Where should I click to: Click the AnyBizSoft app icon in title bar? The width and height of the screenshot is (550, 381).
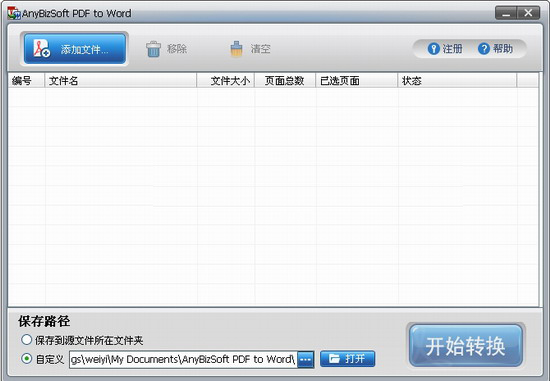[x=14, y=13]
